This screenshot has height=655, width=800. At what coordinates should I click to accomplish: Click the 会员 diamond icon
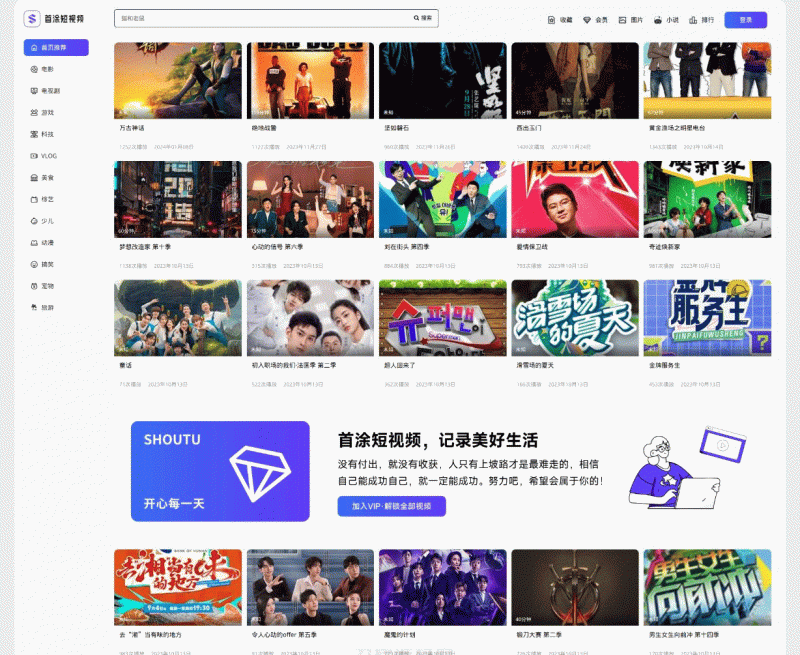pos(587,20)
